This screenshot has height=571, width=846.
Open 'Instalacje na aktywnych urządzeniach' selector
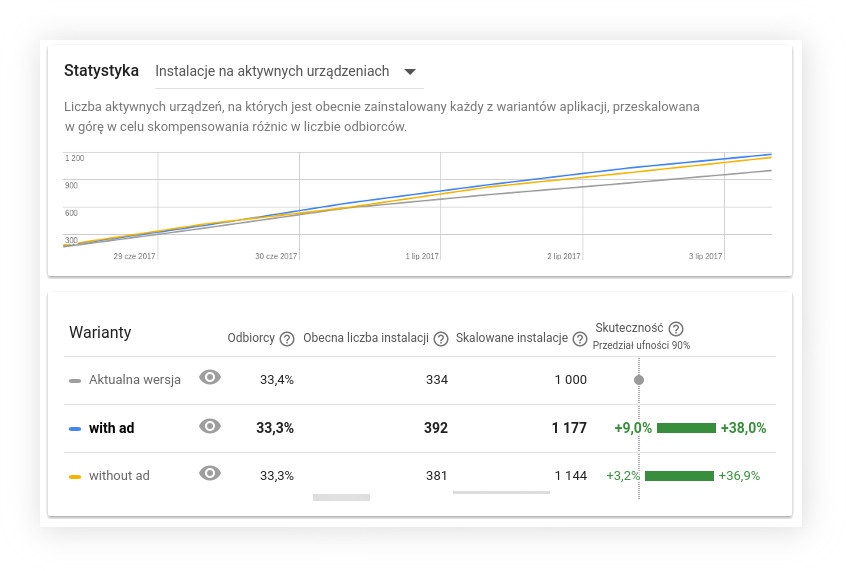(x=289, y=72)
